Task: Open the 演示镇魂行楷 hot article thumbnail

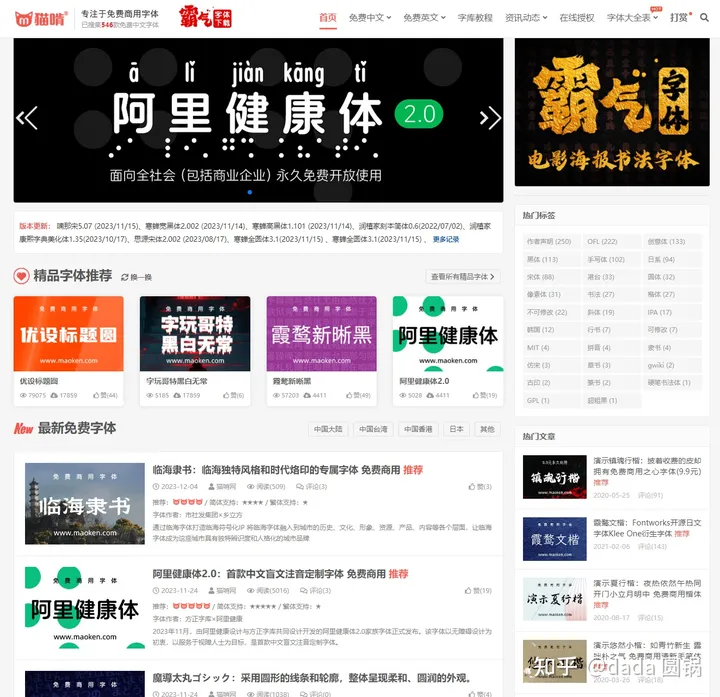Action: [x=555, y=477]
